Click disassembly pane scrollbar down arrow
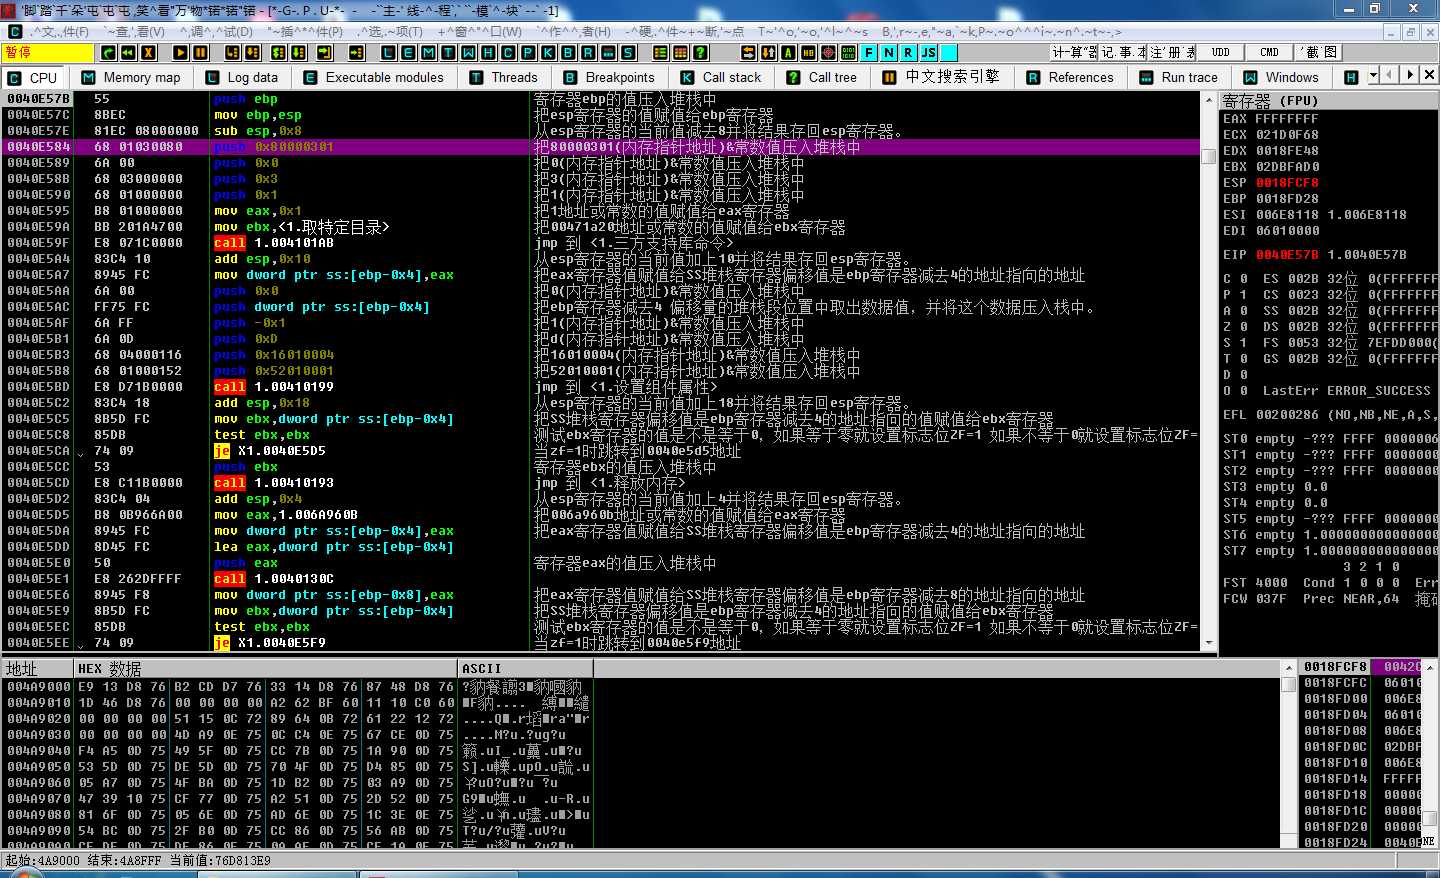 coord(1209,643)
